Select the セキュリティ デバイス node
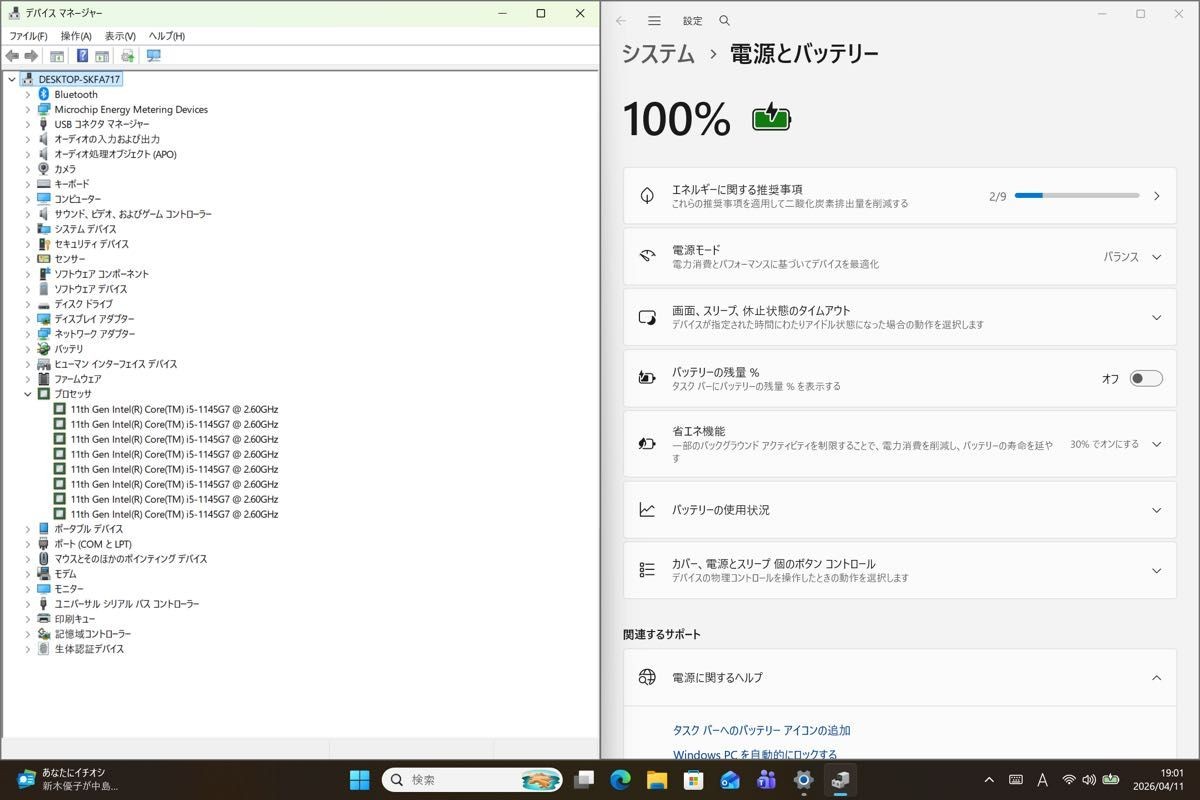1200x800 pixels. pos(91,244)
